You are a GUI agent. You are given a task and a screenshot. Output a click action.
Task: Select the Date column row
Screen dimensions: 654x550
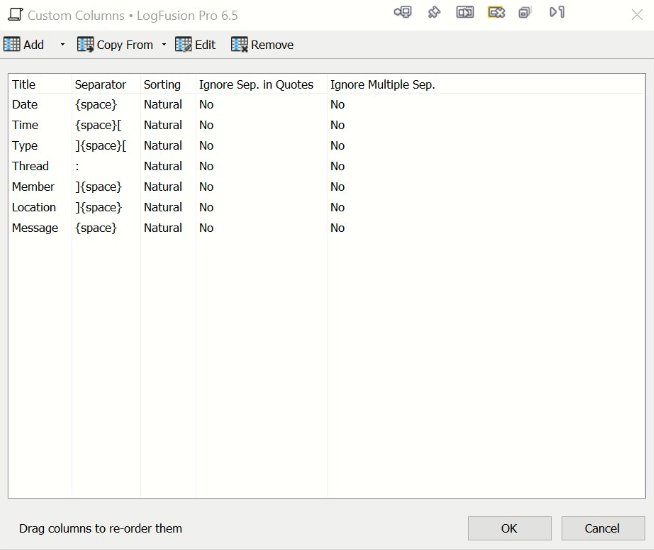click(25, 105)
